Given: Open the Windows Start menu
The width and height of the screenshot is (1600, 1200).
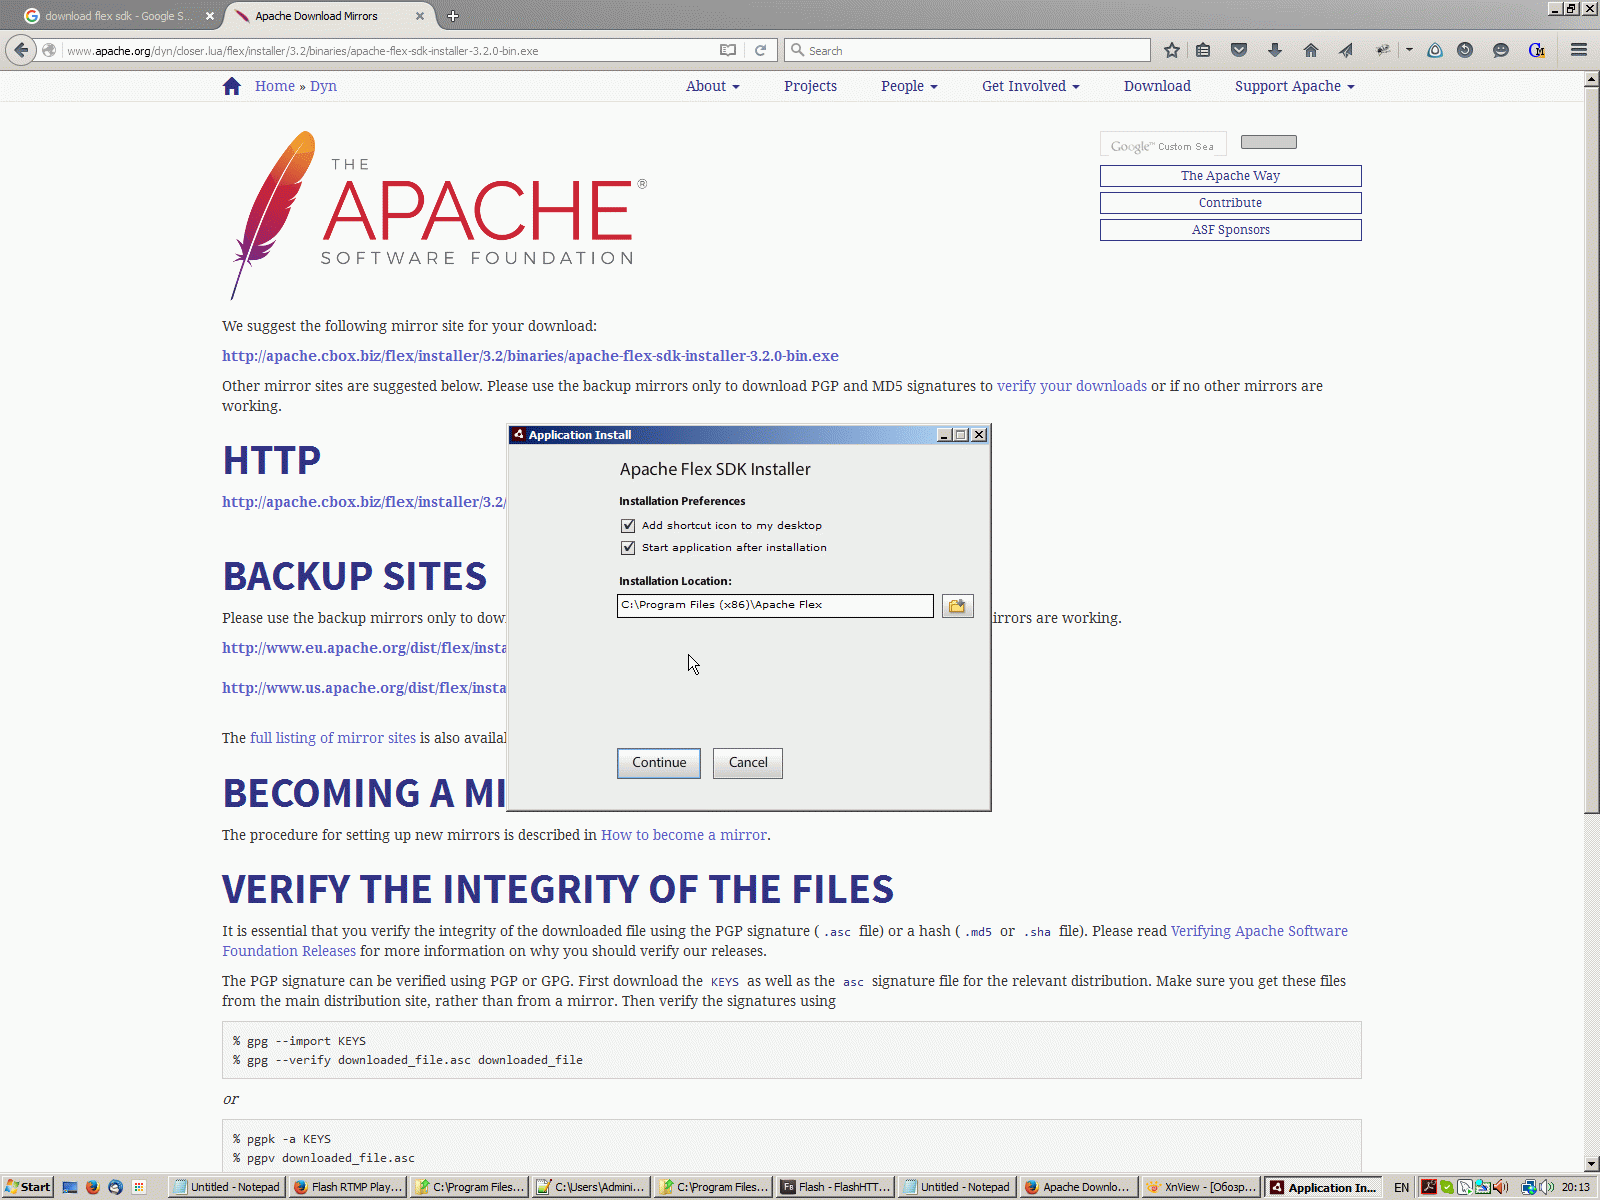Looking at the screenshot, I should tap(27, 1187).
